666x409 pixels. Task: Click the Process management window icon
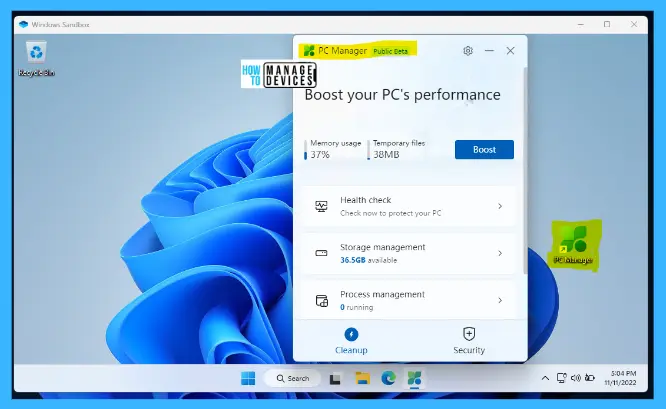click(x=322, y=301)
